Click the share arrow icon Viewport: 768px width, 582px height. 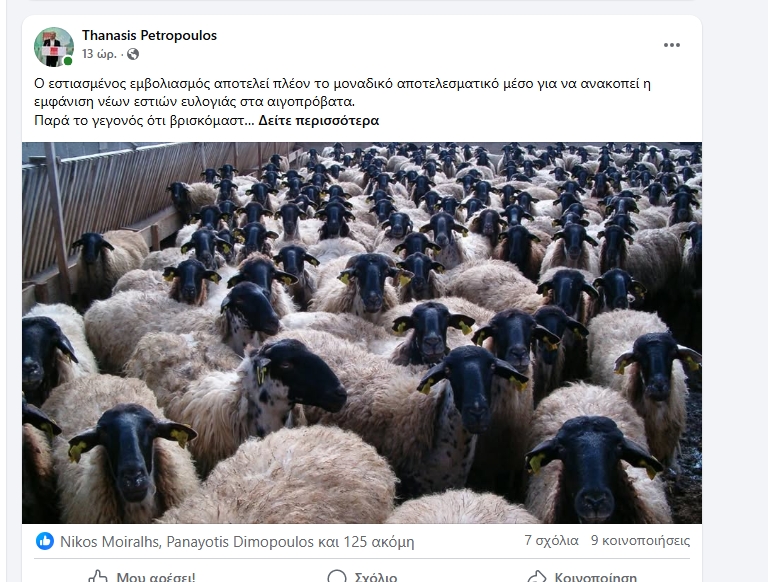click(536, 577)
